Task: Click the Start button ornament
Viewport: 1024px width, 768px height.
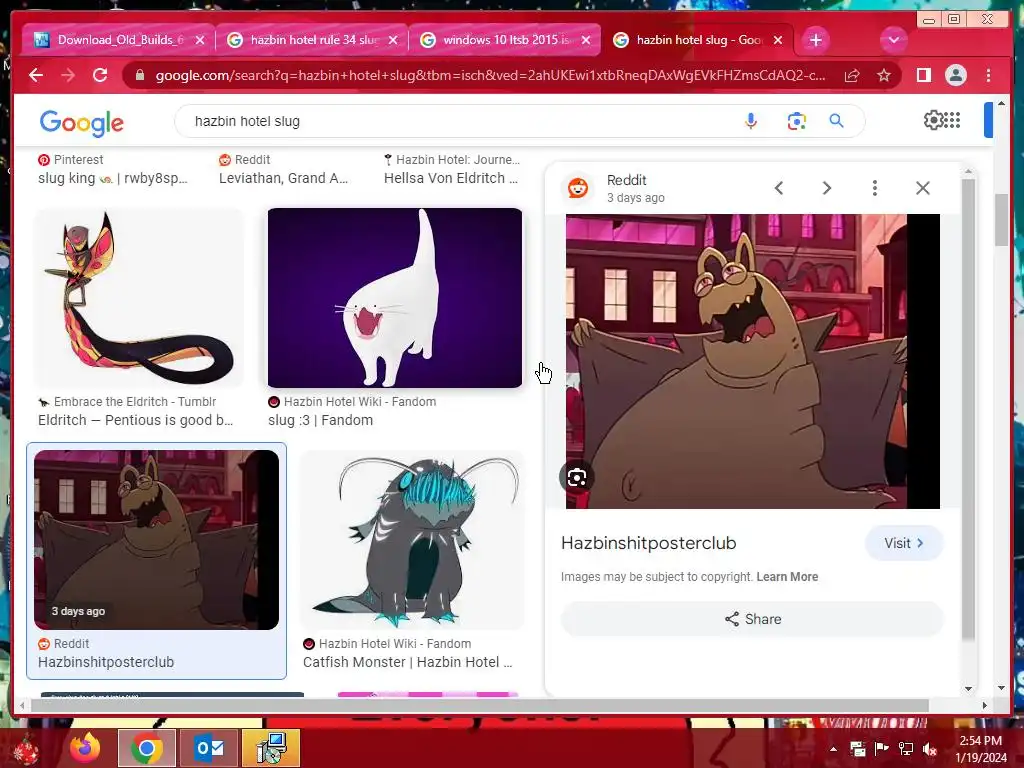Action: tap(25, 750)
